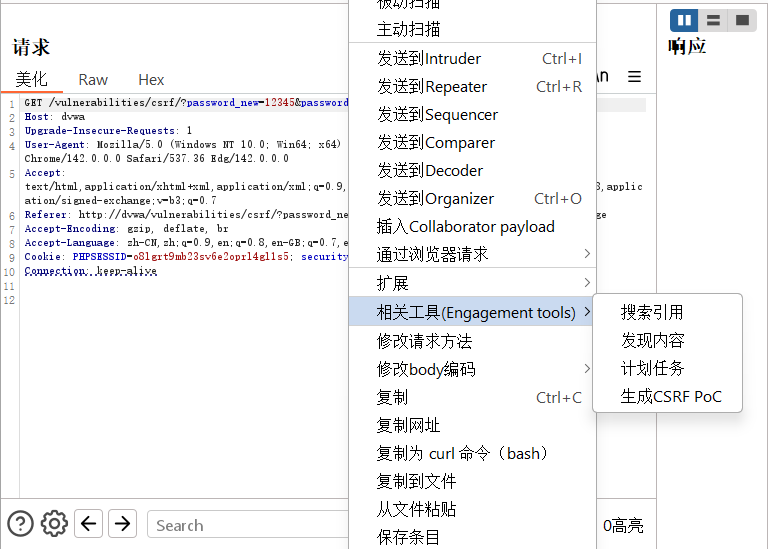Expand the 扩展 submenu
Viewport: 768px width, 549px height.
point(472,283)
